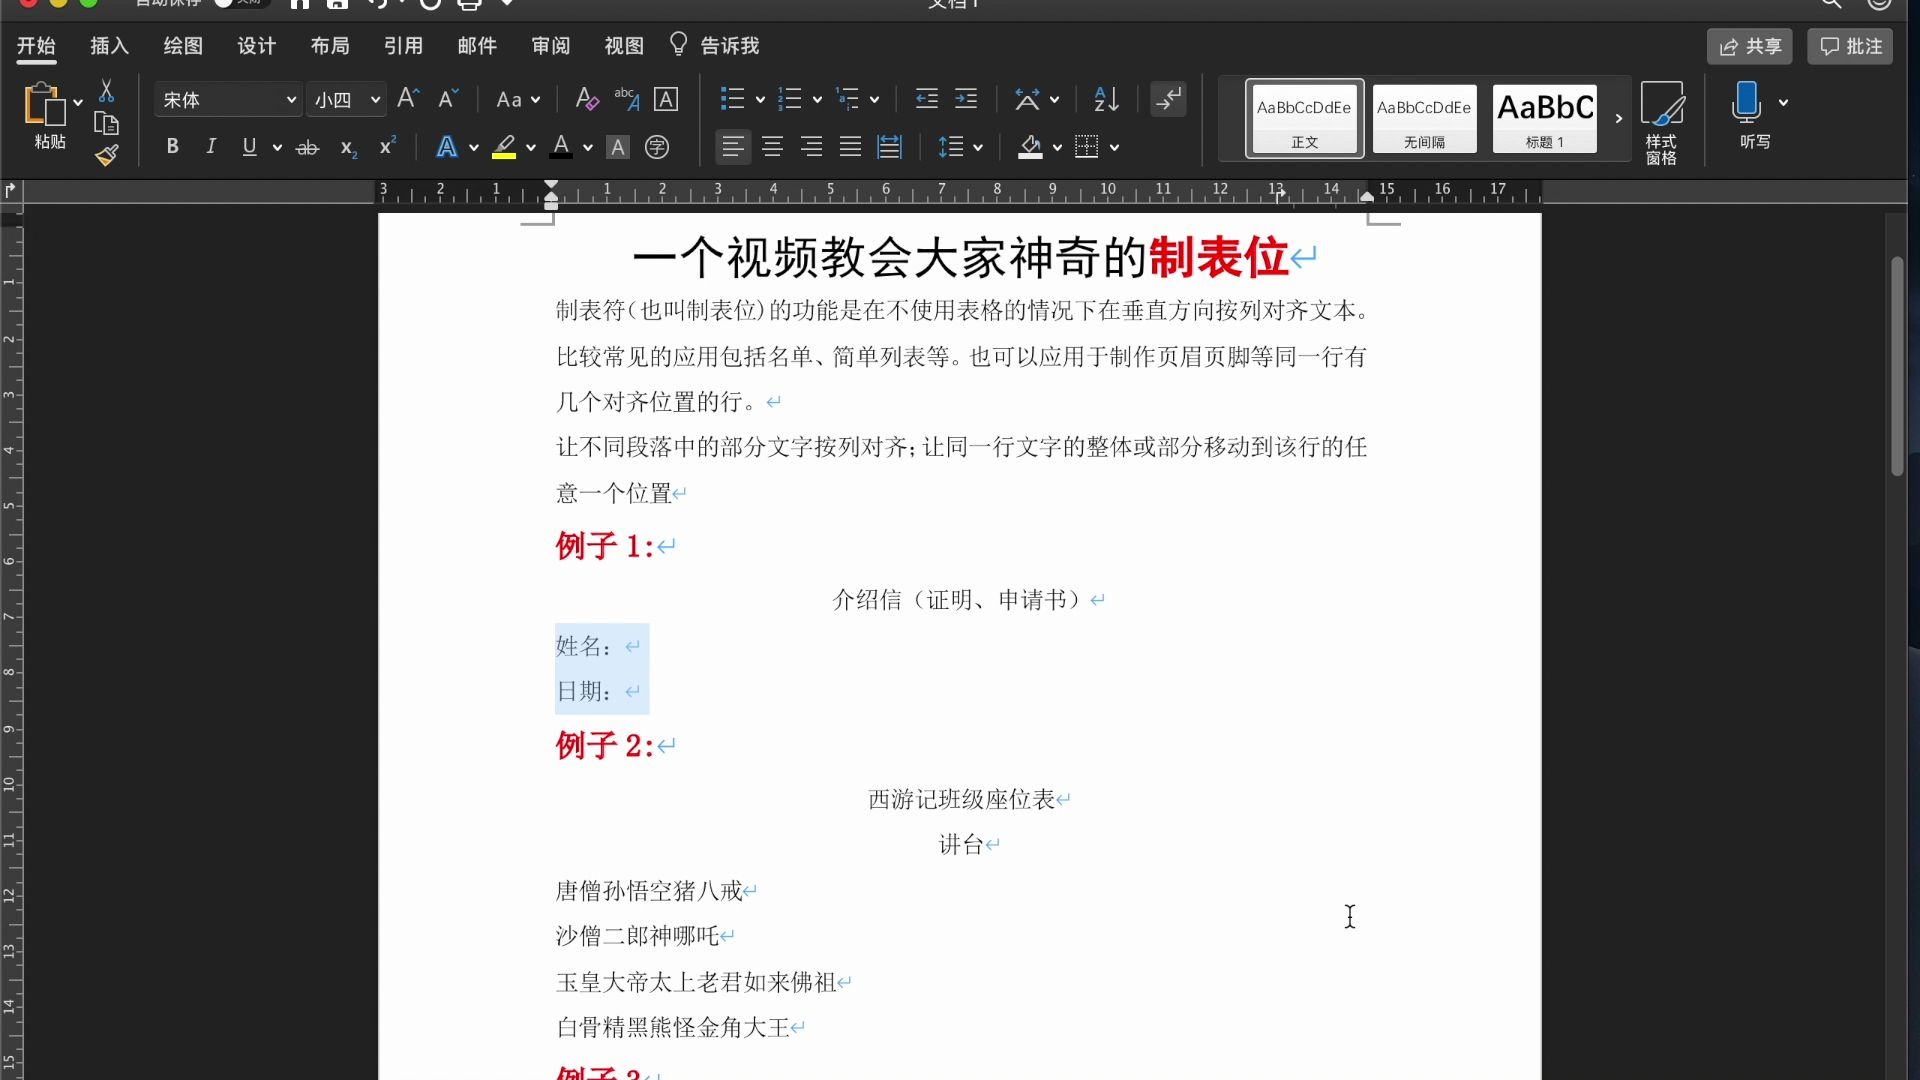Open the Insert tab

click(109, 46)
